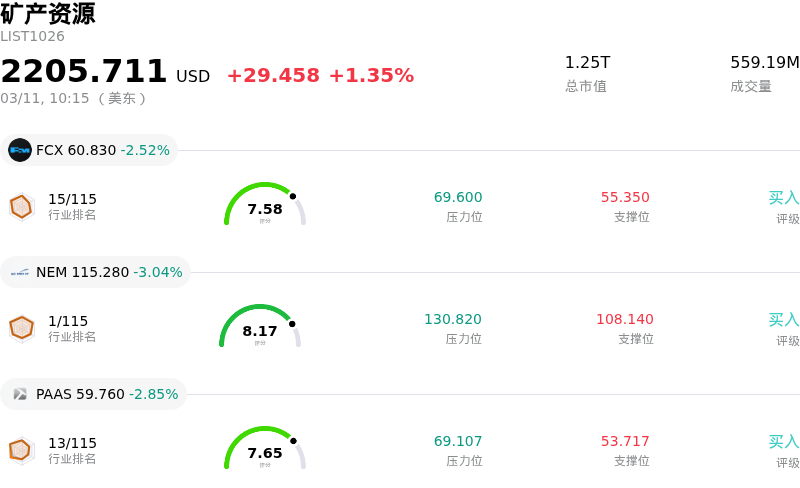Click the NEM company logo icon

[x=20, y=272]
